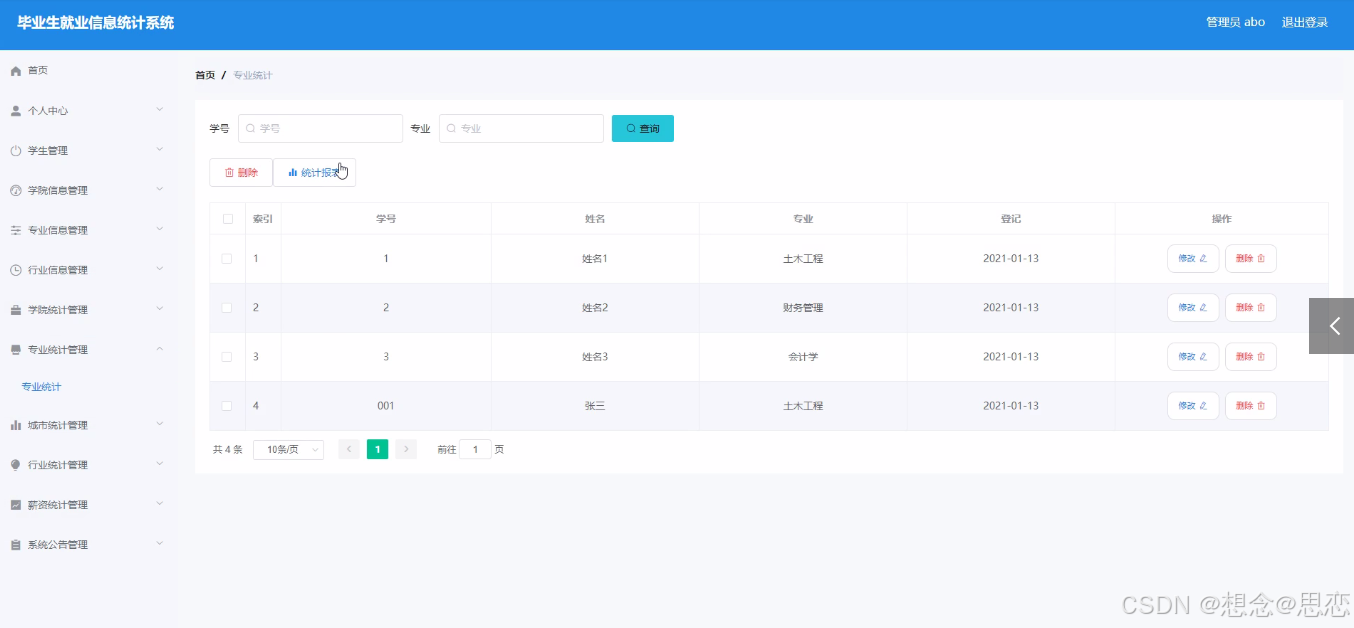This screenshot has height=628, width=1354.
Task: Click the sliders icon for 专业信息管理
Action: click(x=16, y=230)
